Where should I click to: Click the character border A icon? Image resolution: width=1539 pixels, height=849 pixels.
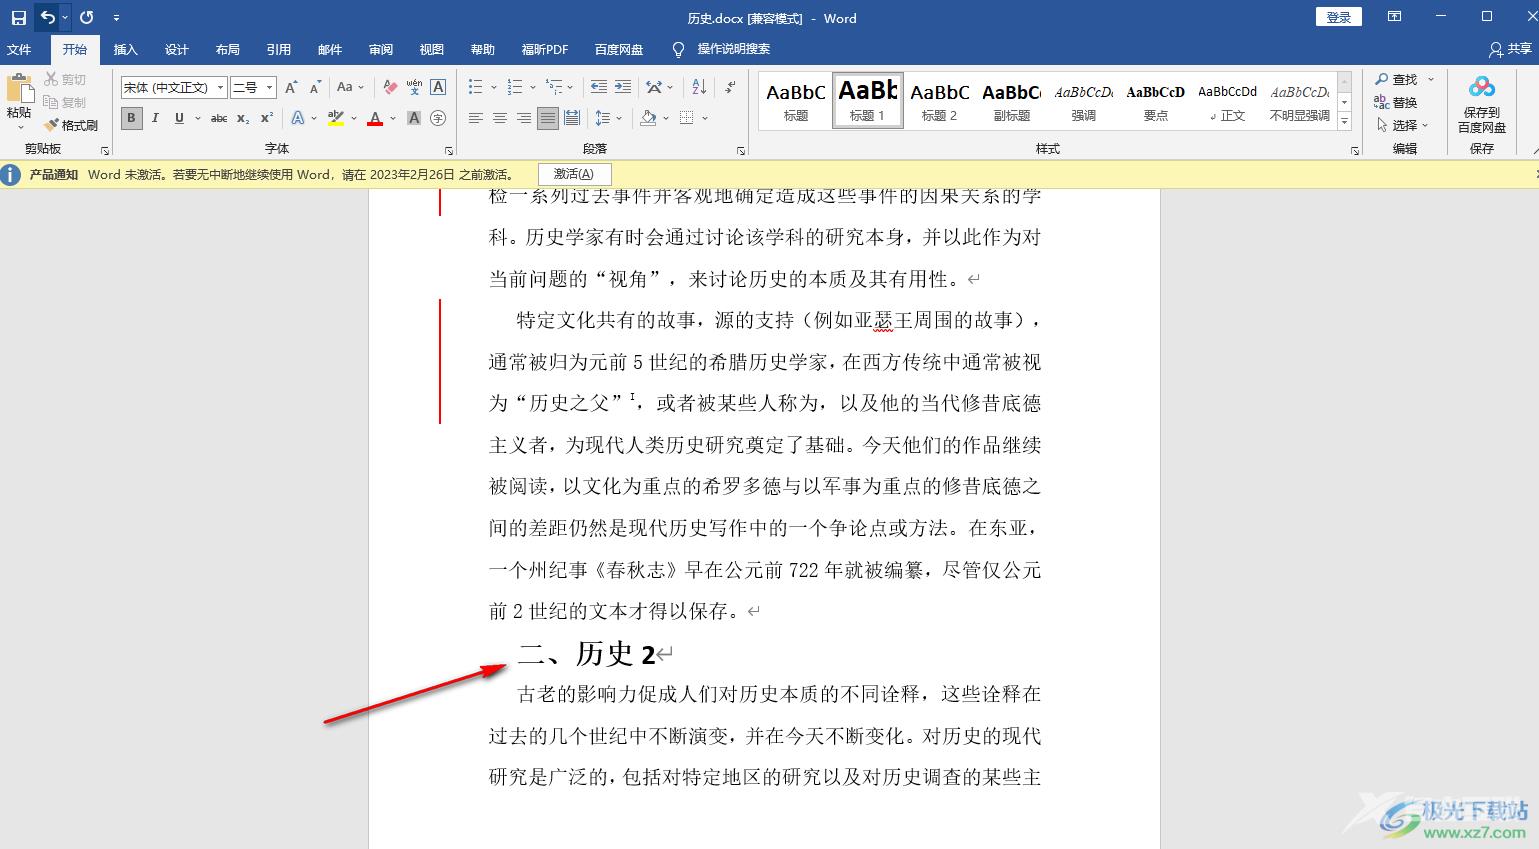438,88
